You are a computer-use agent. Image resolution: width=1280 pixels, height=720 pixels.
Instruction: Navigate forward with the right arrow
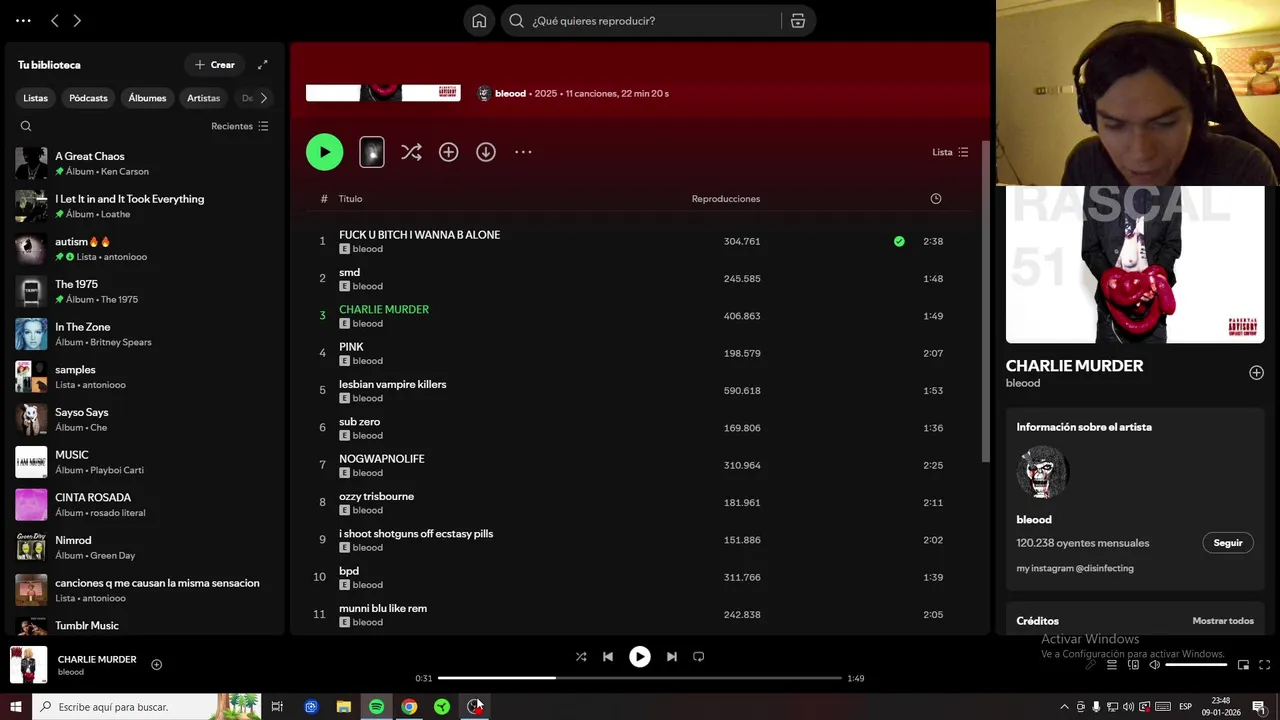[77, 21]
